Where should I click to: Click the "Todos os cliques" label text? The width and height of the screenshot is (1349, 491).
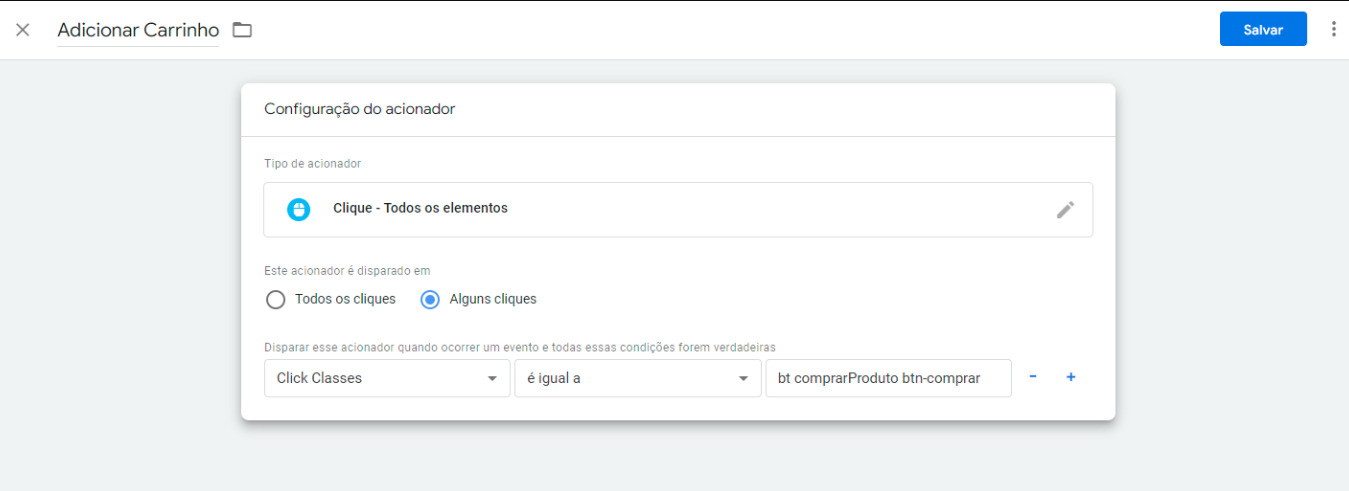pyautogui.click(x=345, y=299)
